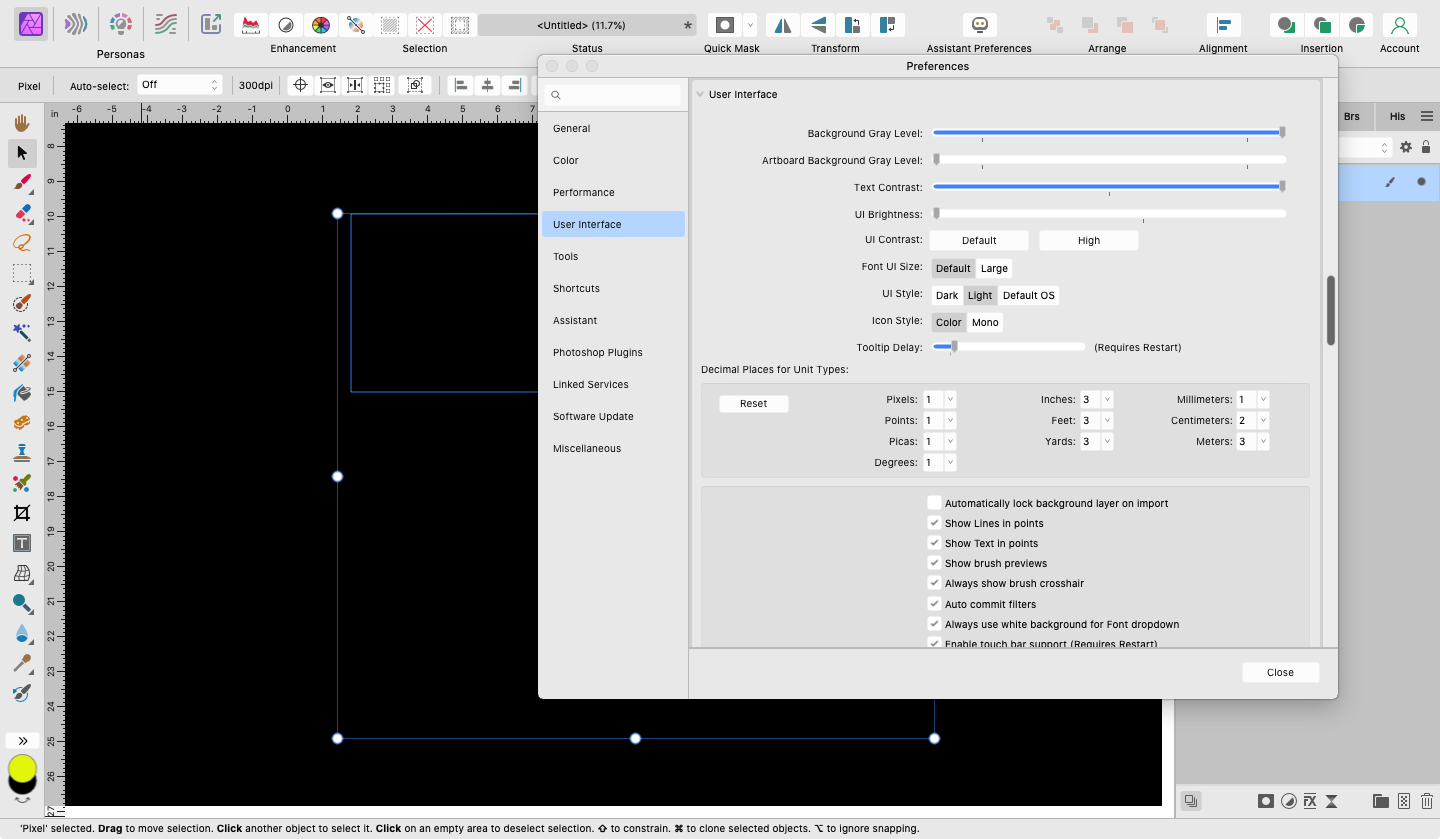
Task: Switch to the Performance preferences category
Action: (x=583, y=192)
